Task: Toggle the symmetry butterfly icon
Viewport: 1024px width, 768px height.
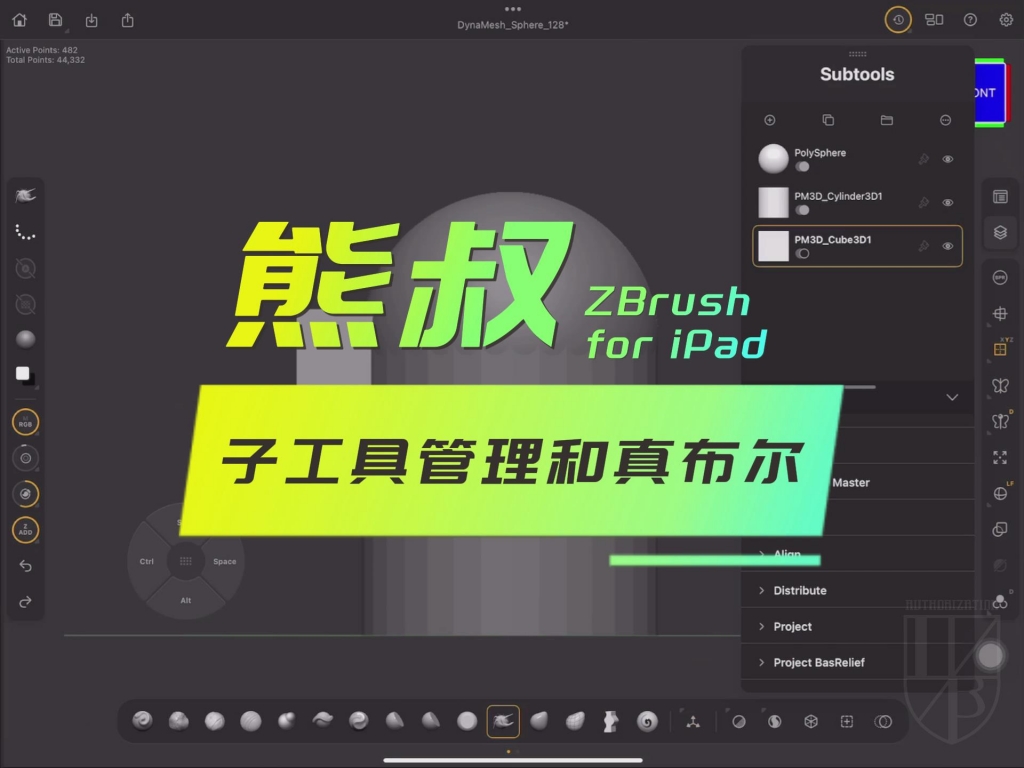Action: 1000,385
